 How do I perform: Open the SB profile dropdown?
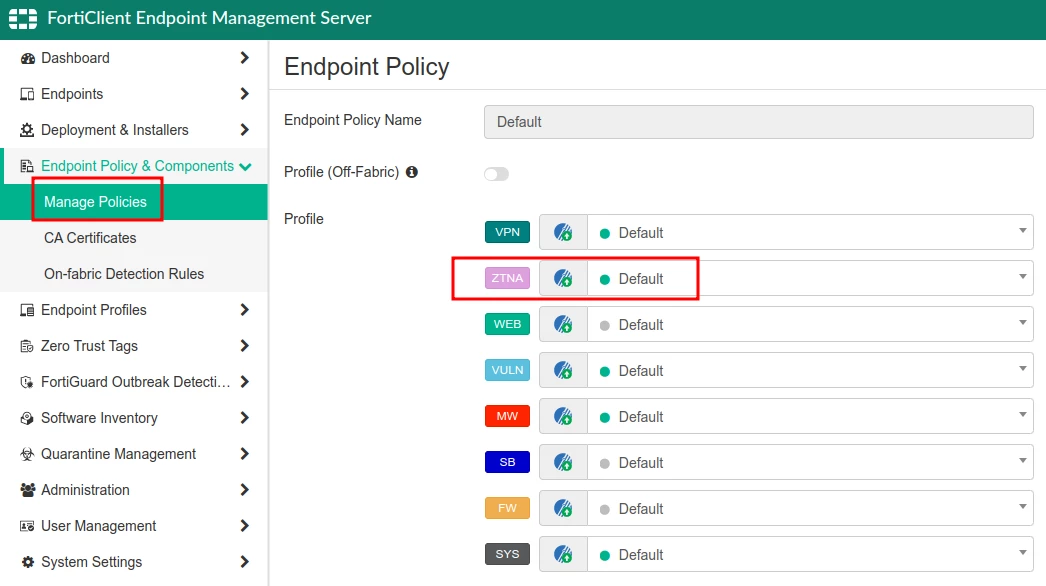point(810,463)
